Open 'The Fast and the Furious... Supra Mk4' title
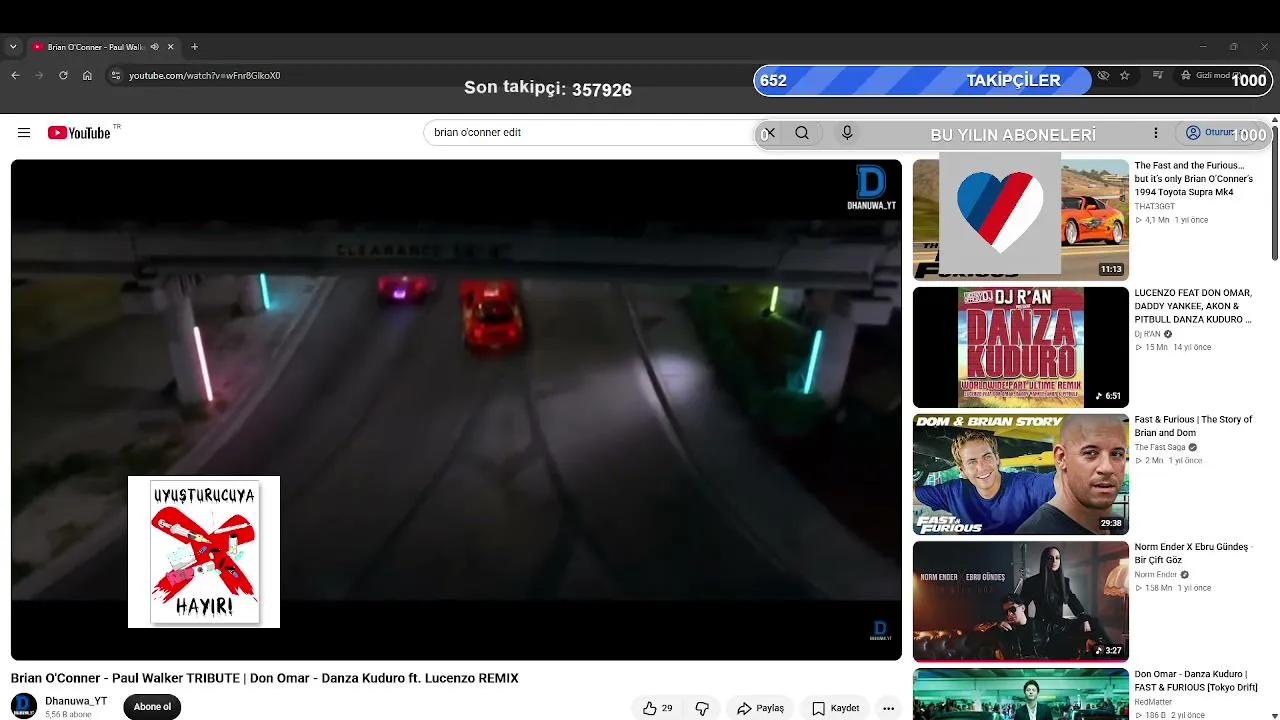The height and width of the screenshot is (720, 1280). click(x=1193, y=179)
